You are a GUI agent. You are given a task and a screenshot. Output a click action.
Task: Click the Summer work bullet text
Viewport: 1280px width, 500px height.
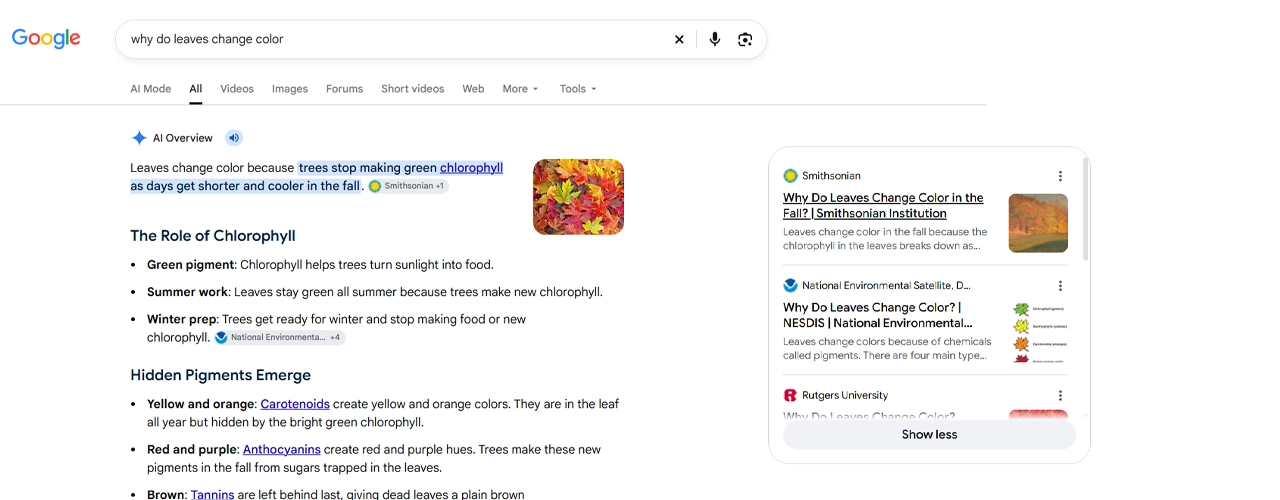point(375,292)
